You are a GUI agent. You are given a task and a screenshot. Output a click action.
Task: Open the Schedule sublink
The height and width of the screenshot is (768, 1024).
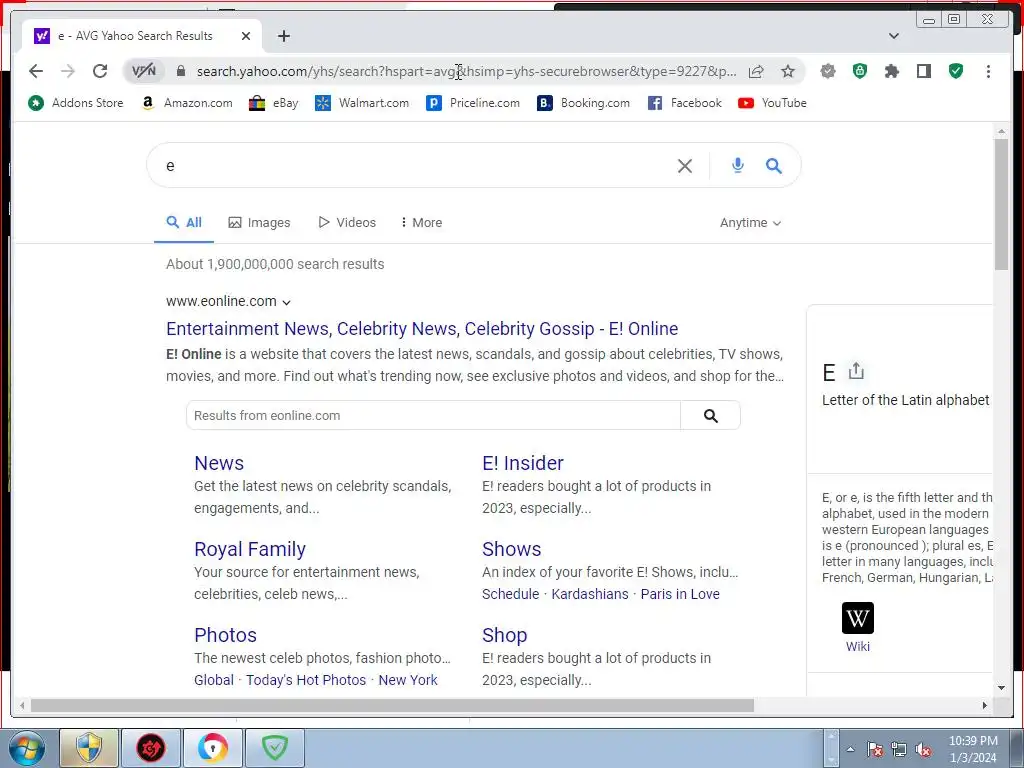click(511, 594)
